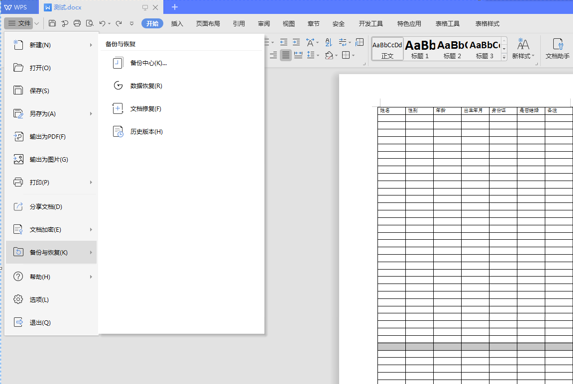This screenshot has width=573, height=384.
Task: Click the Undo arrow icon
Action: 102,23
